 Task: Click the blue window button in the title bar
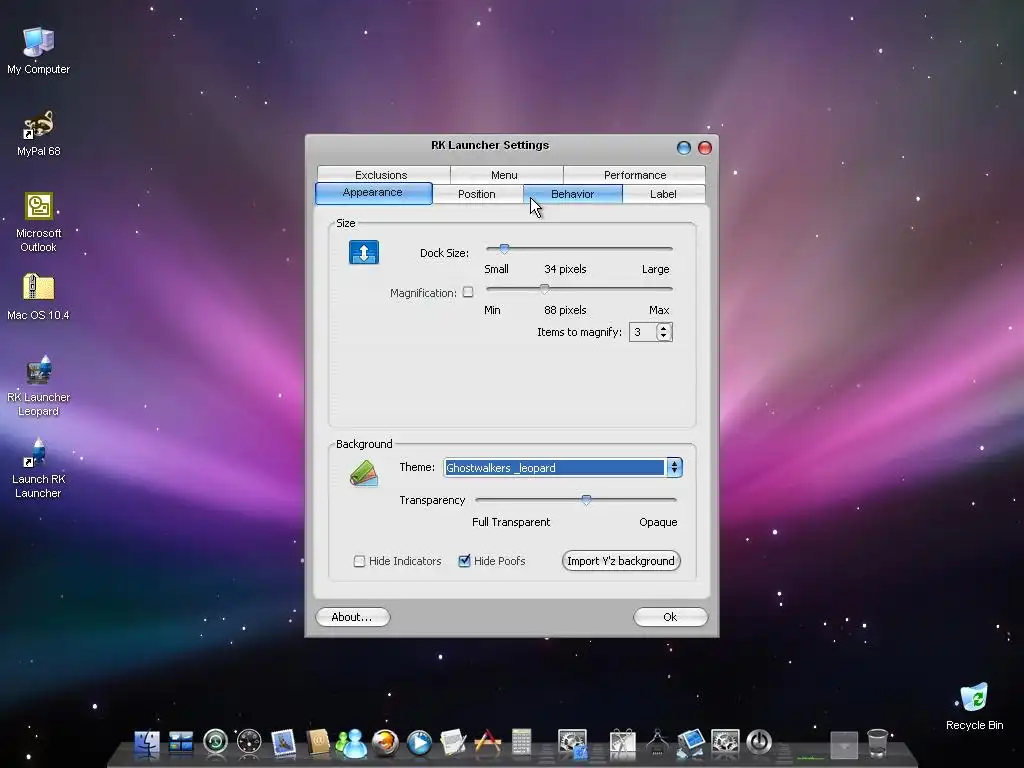[x=684, y=148]
